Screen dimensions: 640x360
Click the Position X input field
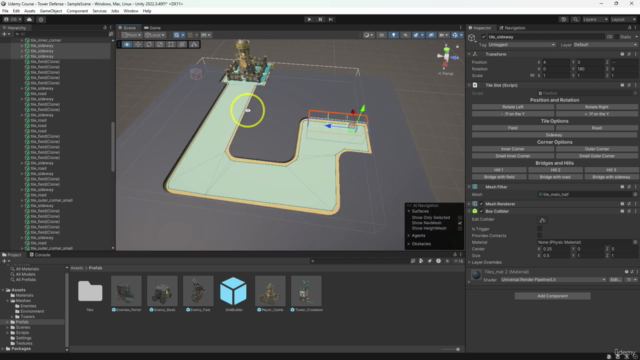tap(556, 62)
